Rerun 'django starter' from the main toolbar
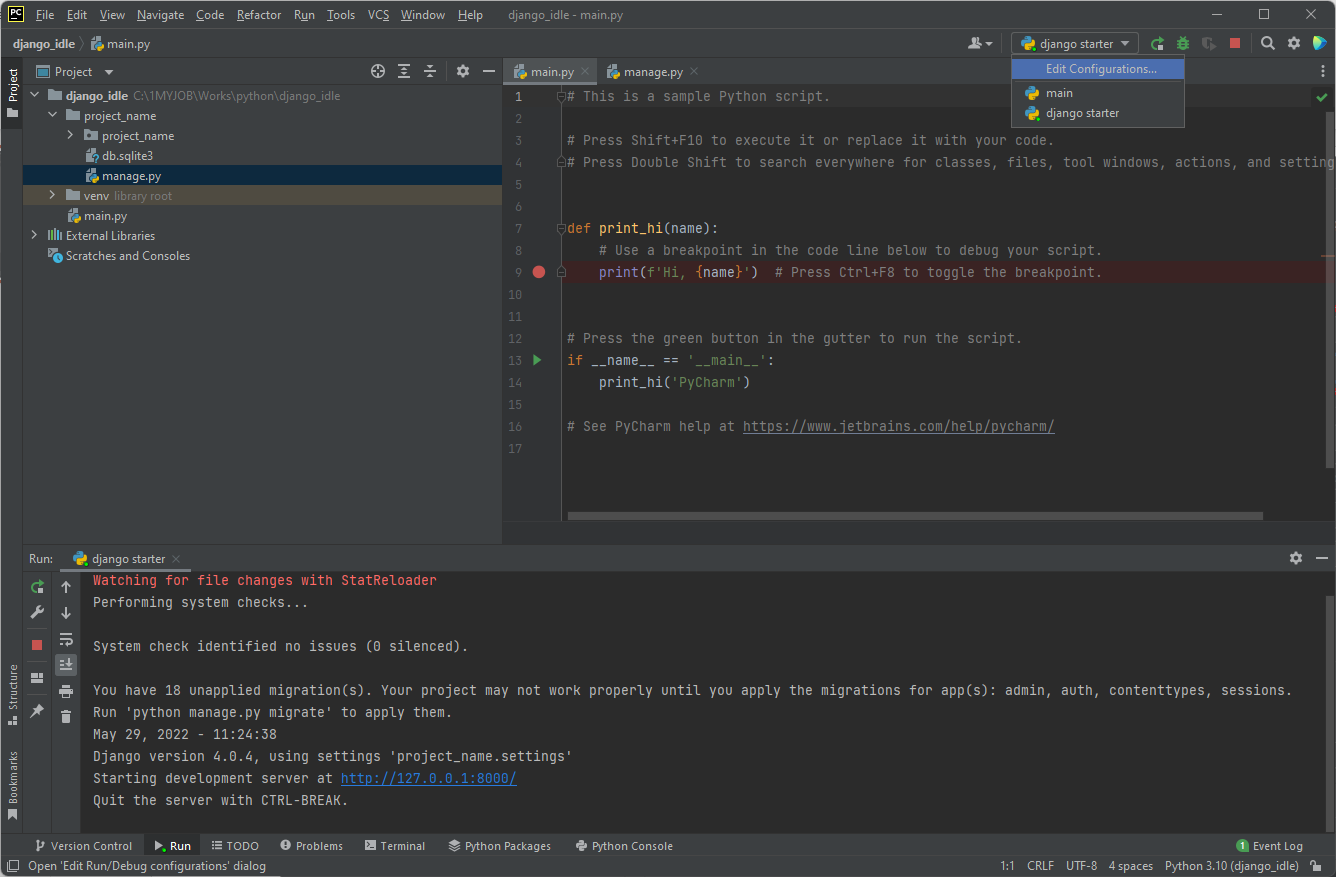Viewport: 1336px width, 877px height. [x=1157, y=44]
